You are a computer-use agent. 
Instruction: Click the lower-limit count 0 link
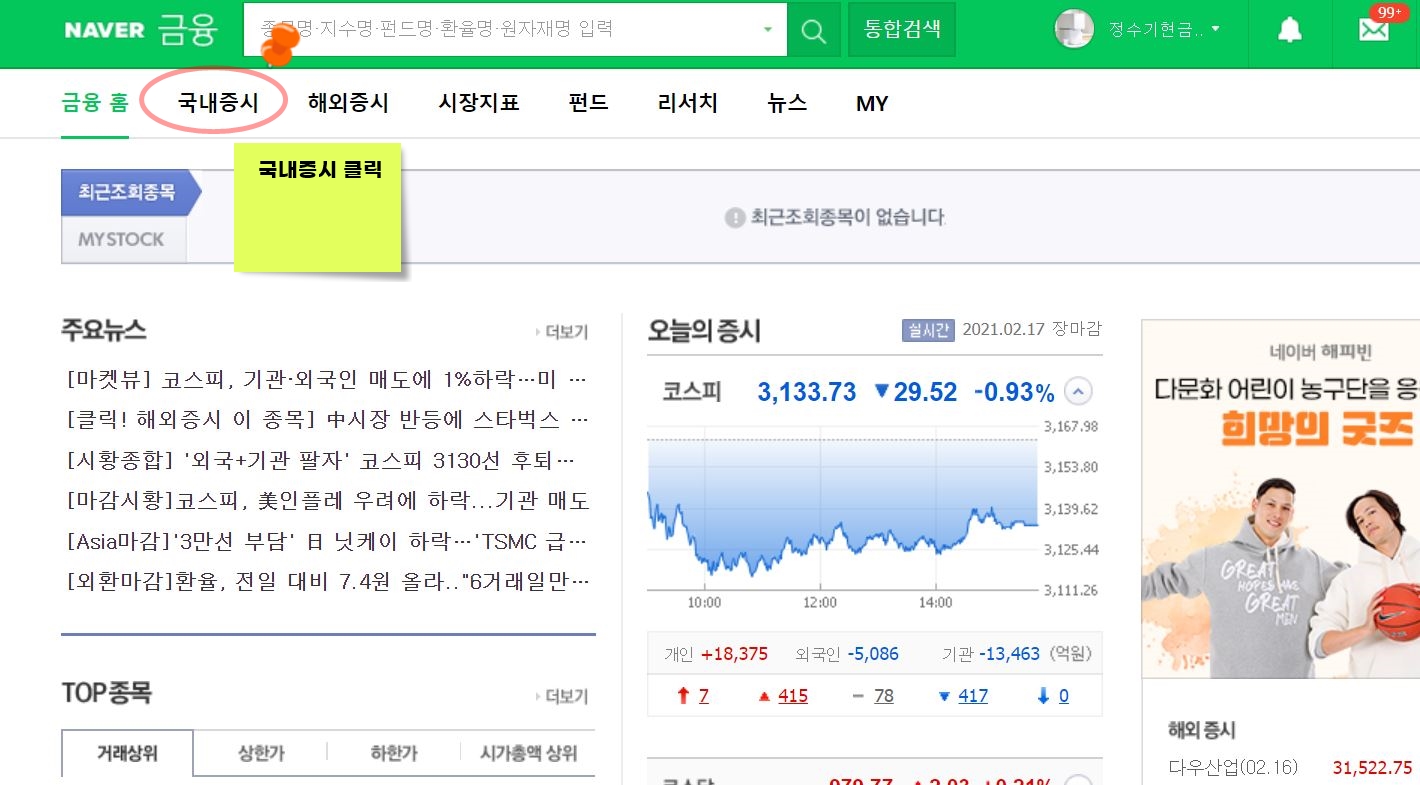pyautogui.click(x=1063, y=696)
